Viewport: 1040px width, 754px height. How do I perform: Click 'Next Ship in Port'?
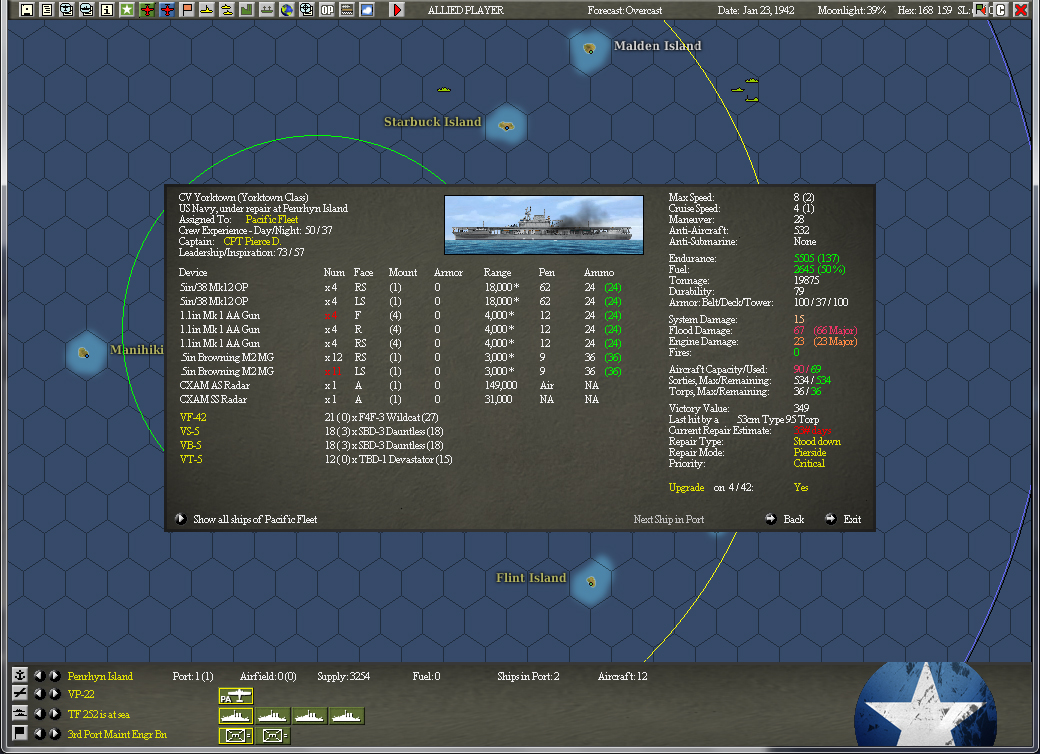coord(669,519)
